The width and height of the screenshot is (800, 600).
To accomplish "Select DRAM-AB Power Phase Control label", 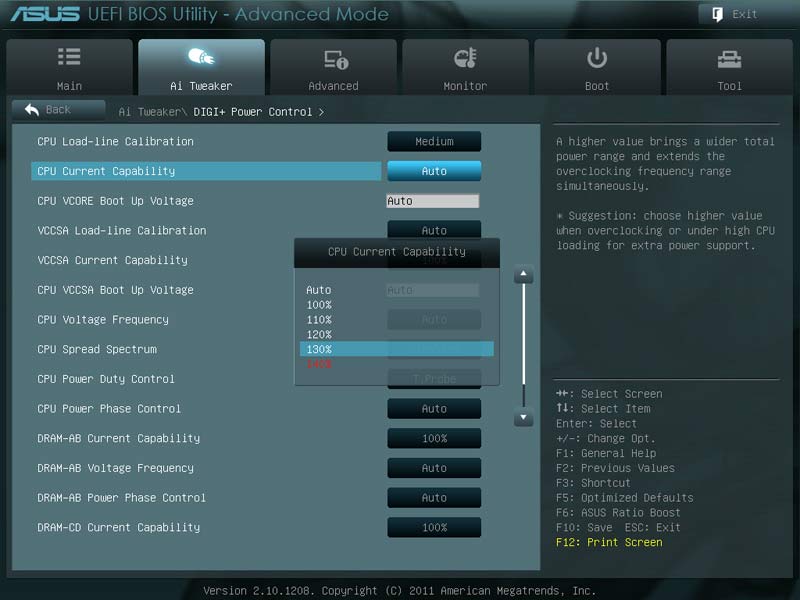I will coord(121,497).
